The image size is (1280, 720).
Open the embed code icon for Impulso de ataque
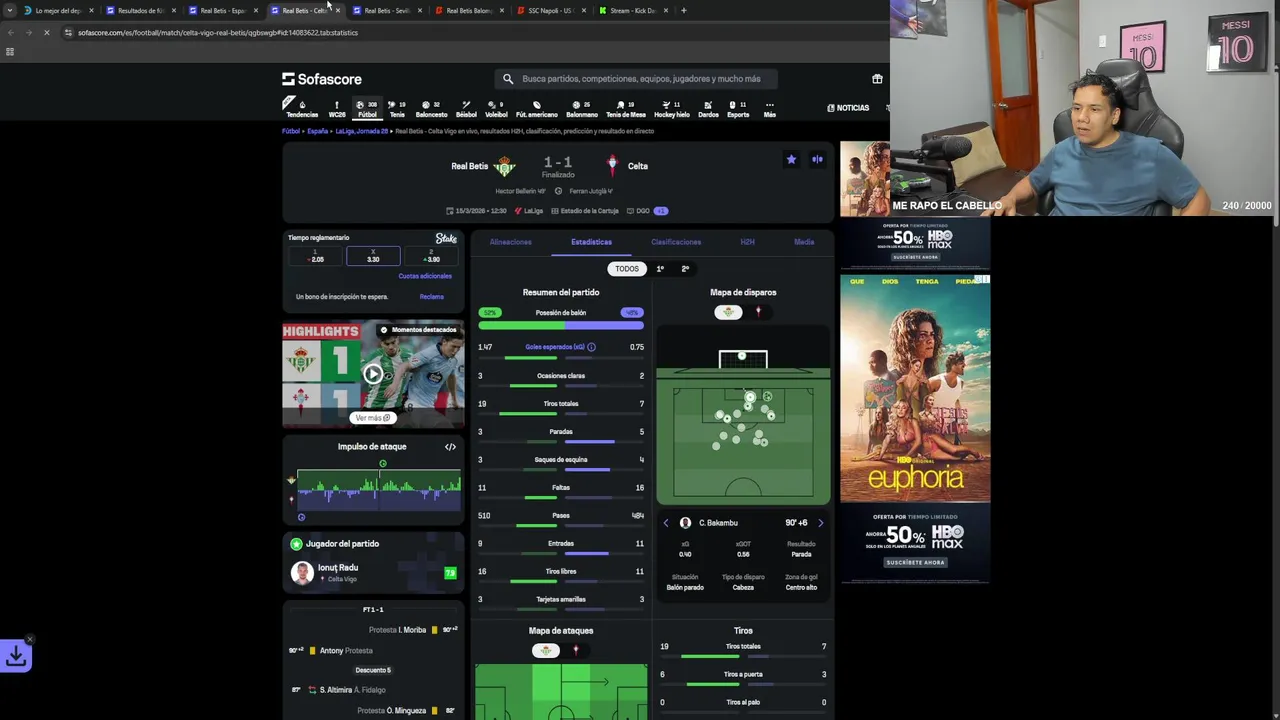450,447
